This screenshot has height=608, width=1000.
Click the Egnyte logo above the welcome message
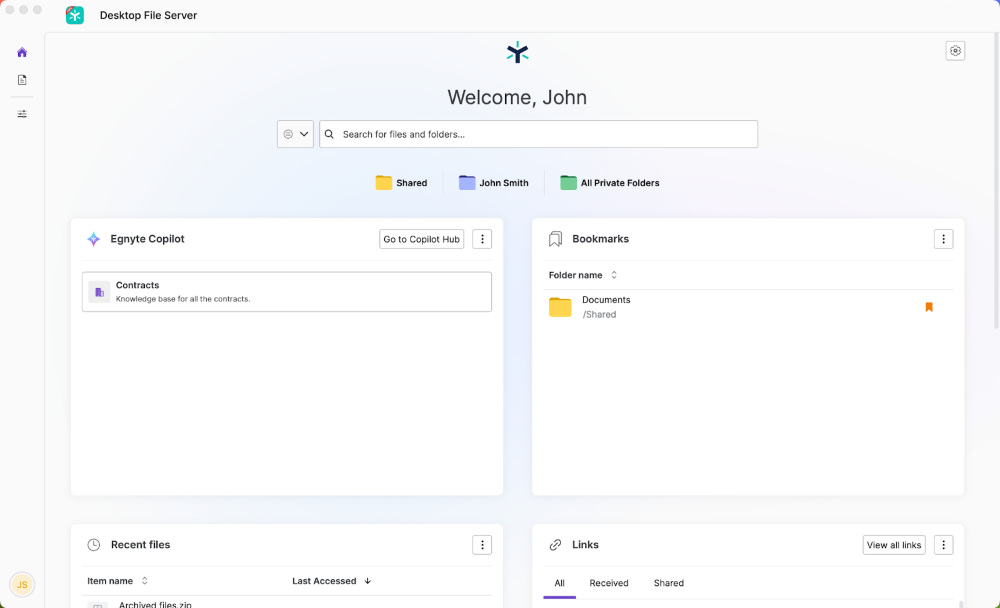pyautogui.click(x=517, y=52)
